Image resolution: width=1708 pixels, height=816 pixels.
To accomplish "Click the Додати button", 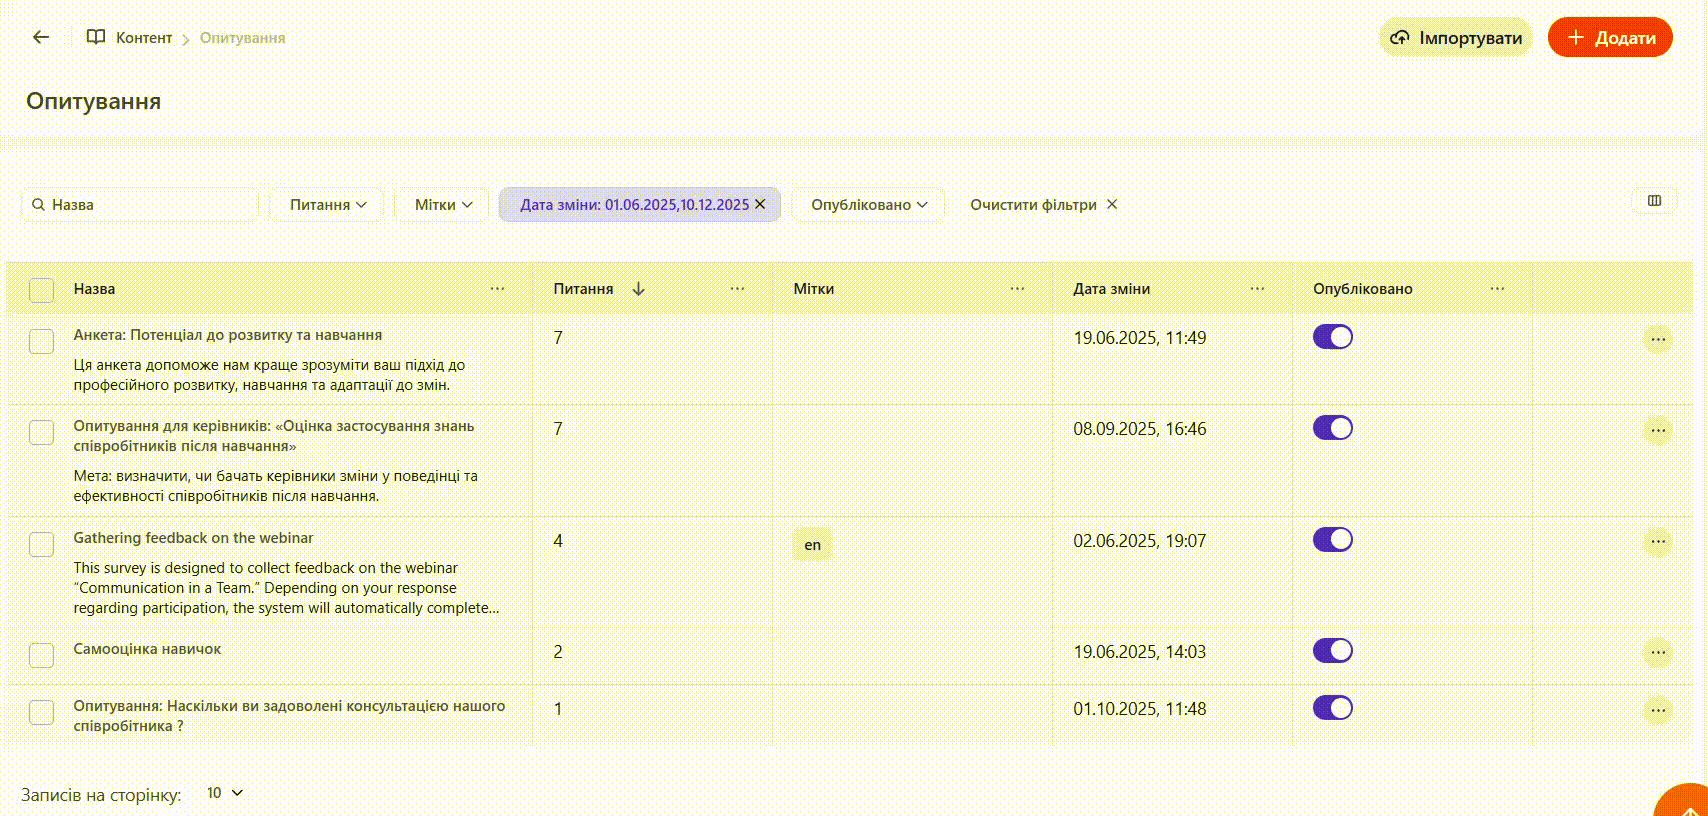I will [1610, 38].
